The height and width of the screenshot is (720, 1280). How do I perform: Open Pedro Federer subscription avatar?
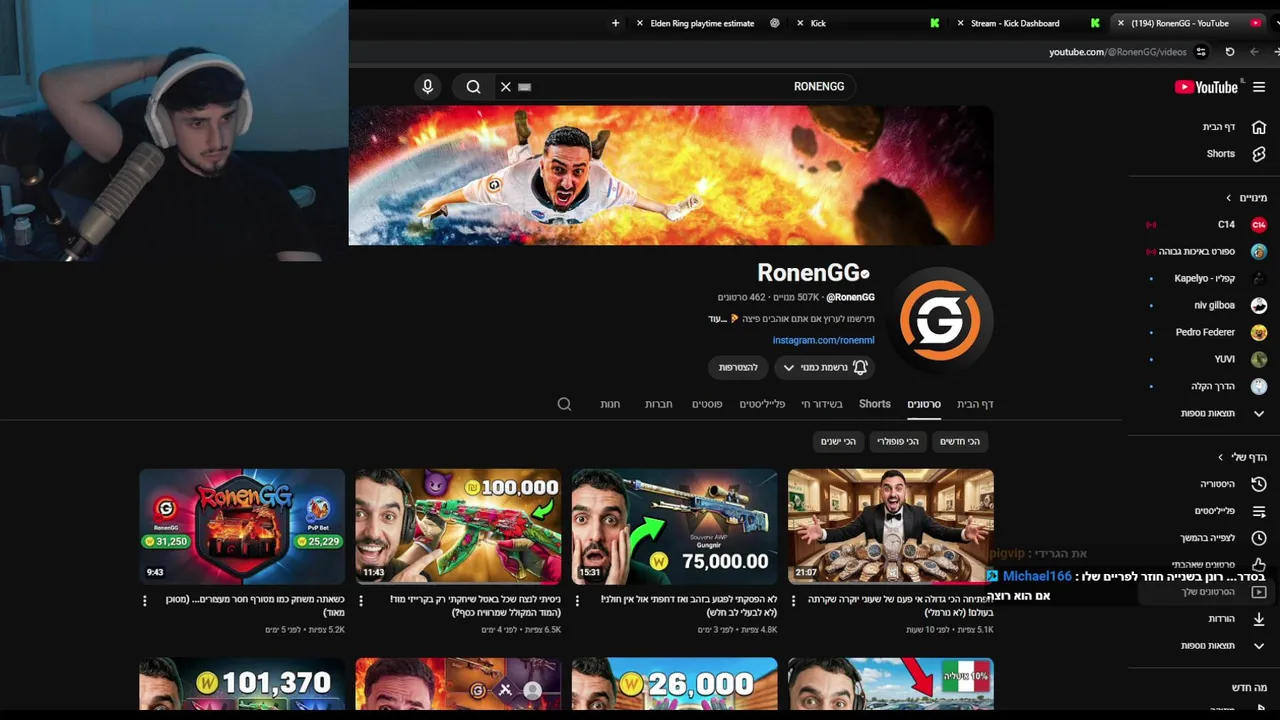click(x=1259, y=332)
